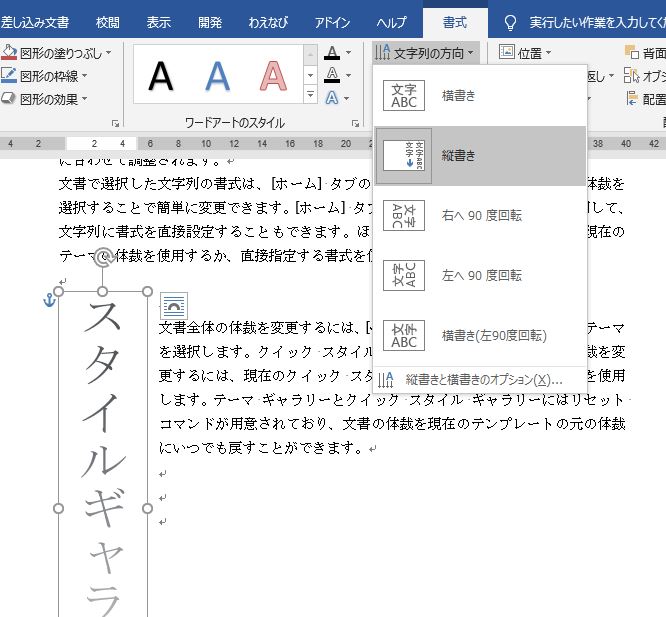Click the 図形の効果 icon

tap(8, 99)
